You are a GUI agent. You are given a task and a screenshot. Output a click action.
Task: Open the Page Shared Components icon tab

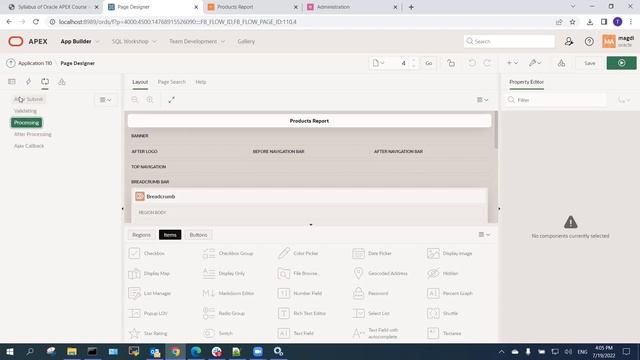(x=62, y=82)
